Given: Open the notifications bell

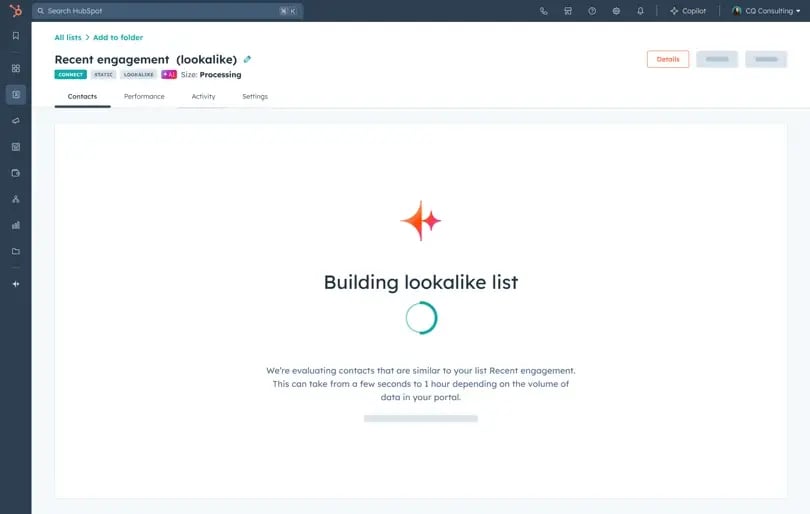Looking at the screenshot, I should pyautogui.click(x=640, y=11).
